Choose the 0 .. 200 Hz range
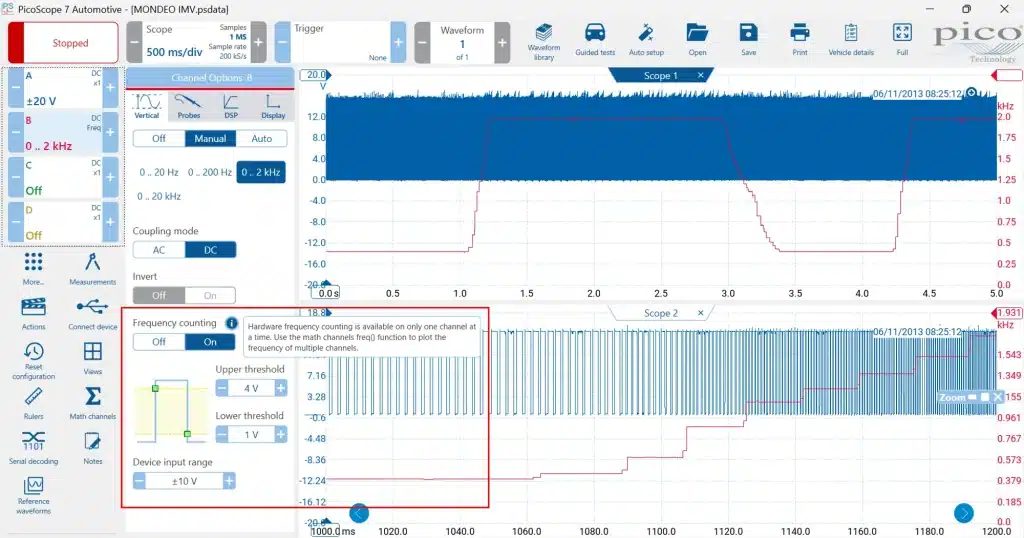Viewport: 1024px width, 538px height. click(x=210, y=172)
